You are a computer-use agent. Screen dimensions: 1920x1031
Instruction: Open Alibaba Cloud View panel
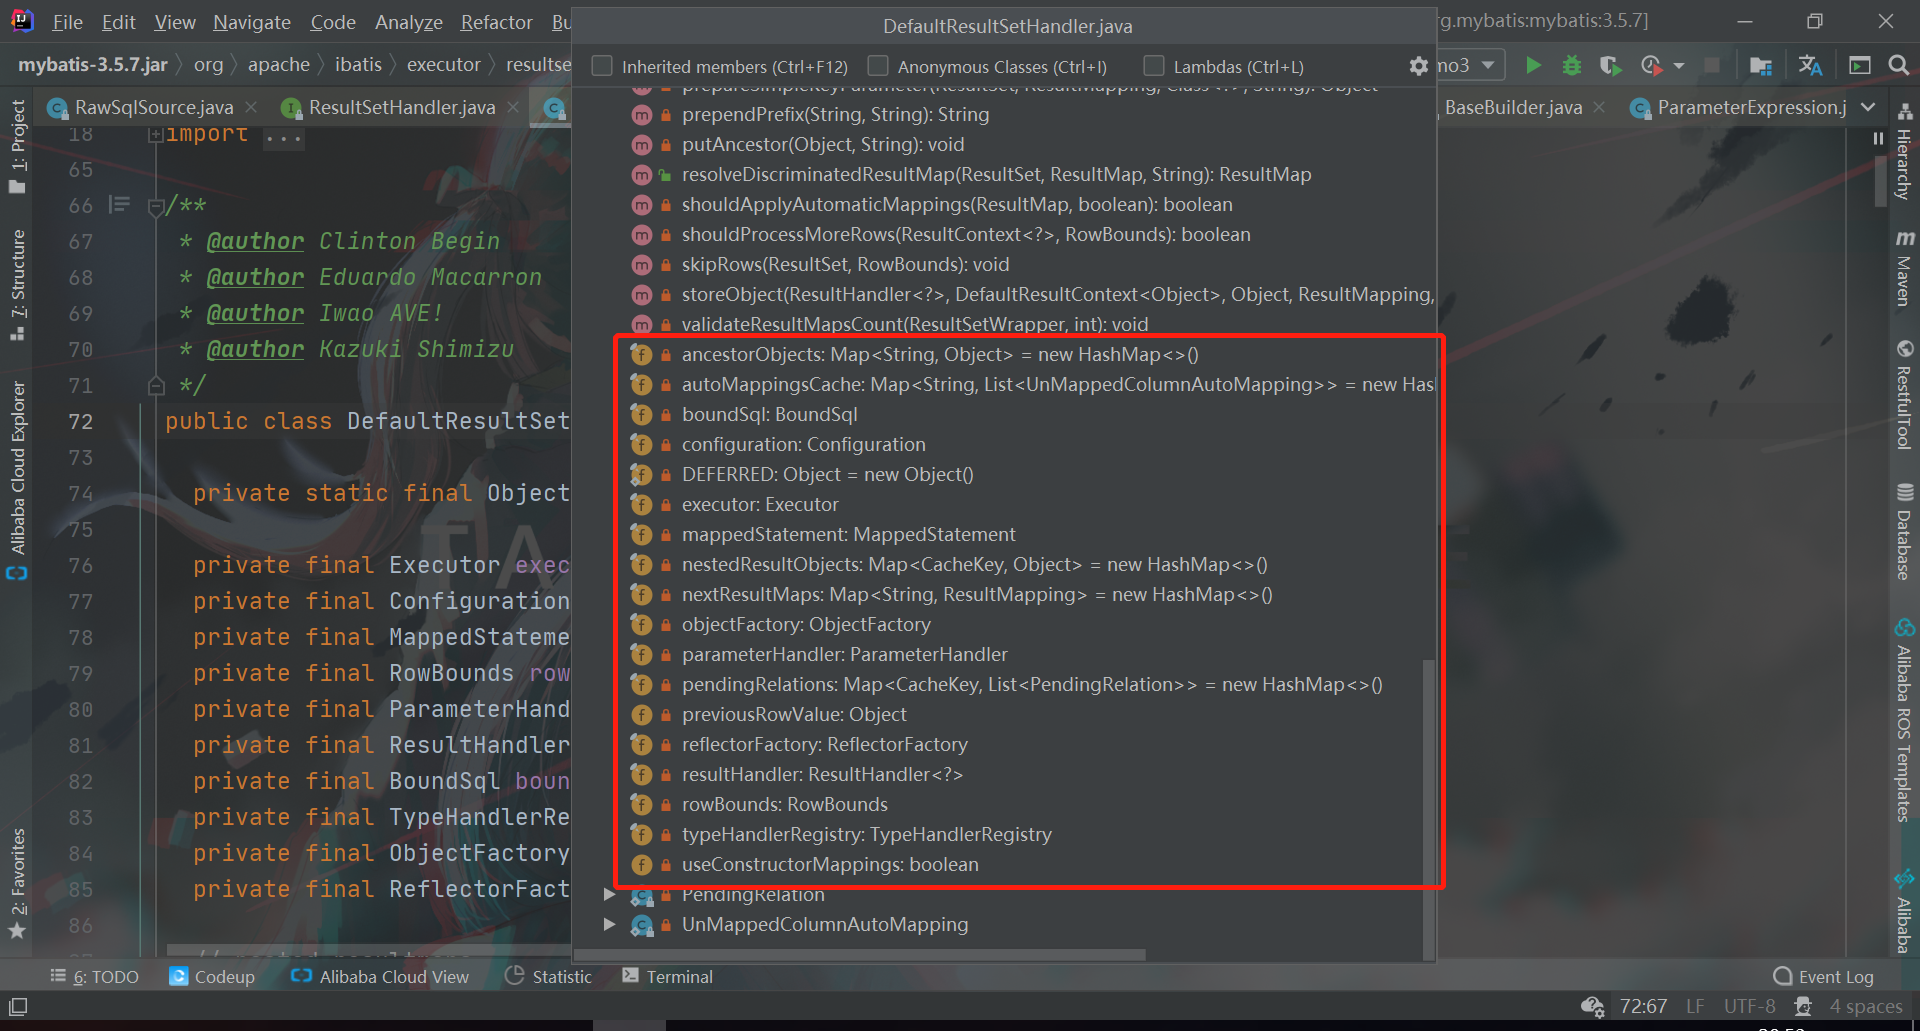coord(379,977)
